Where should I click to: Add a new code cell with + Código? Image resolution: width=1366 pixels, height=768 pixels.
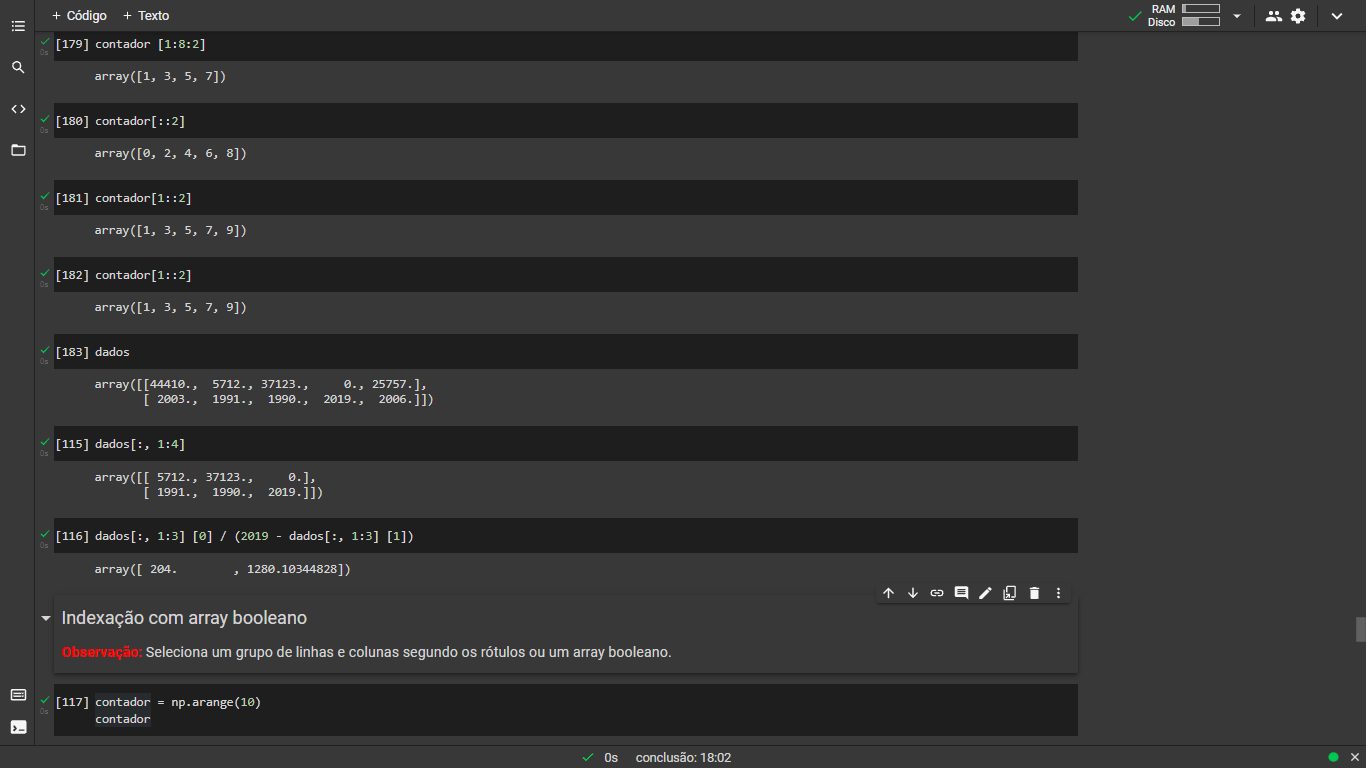coord(79,16)
